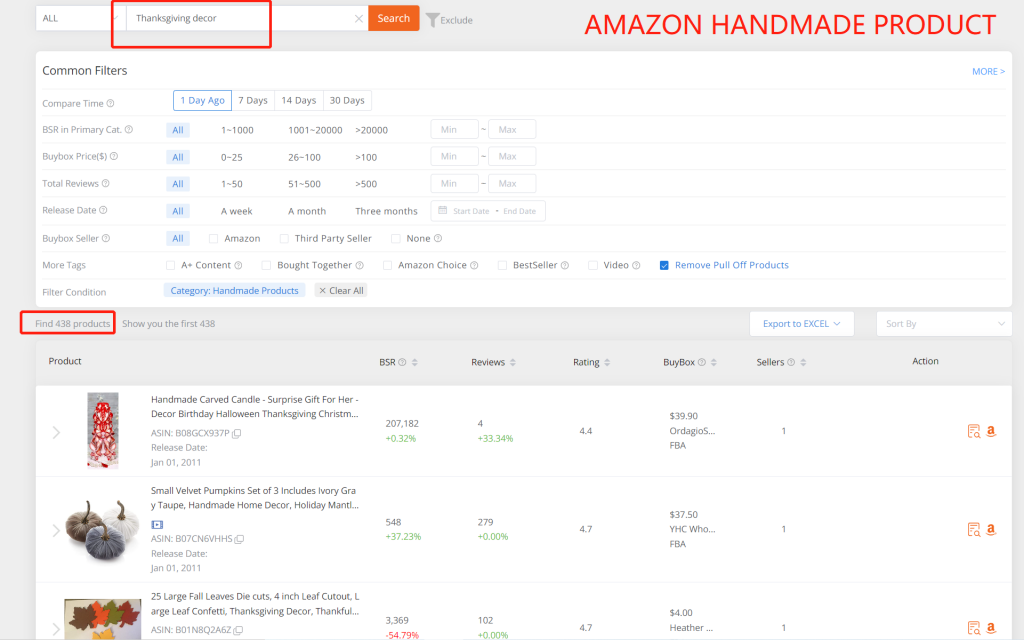Switch compare time to 30 Days
Viewport: 1024px width, 640px height.
347,100
